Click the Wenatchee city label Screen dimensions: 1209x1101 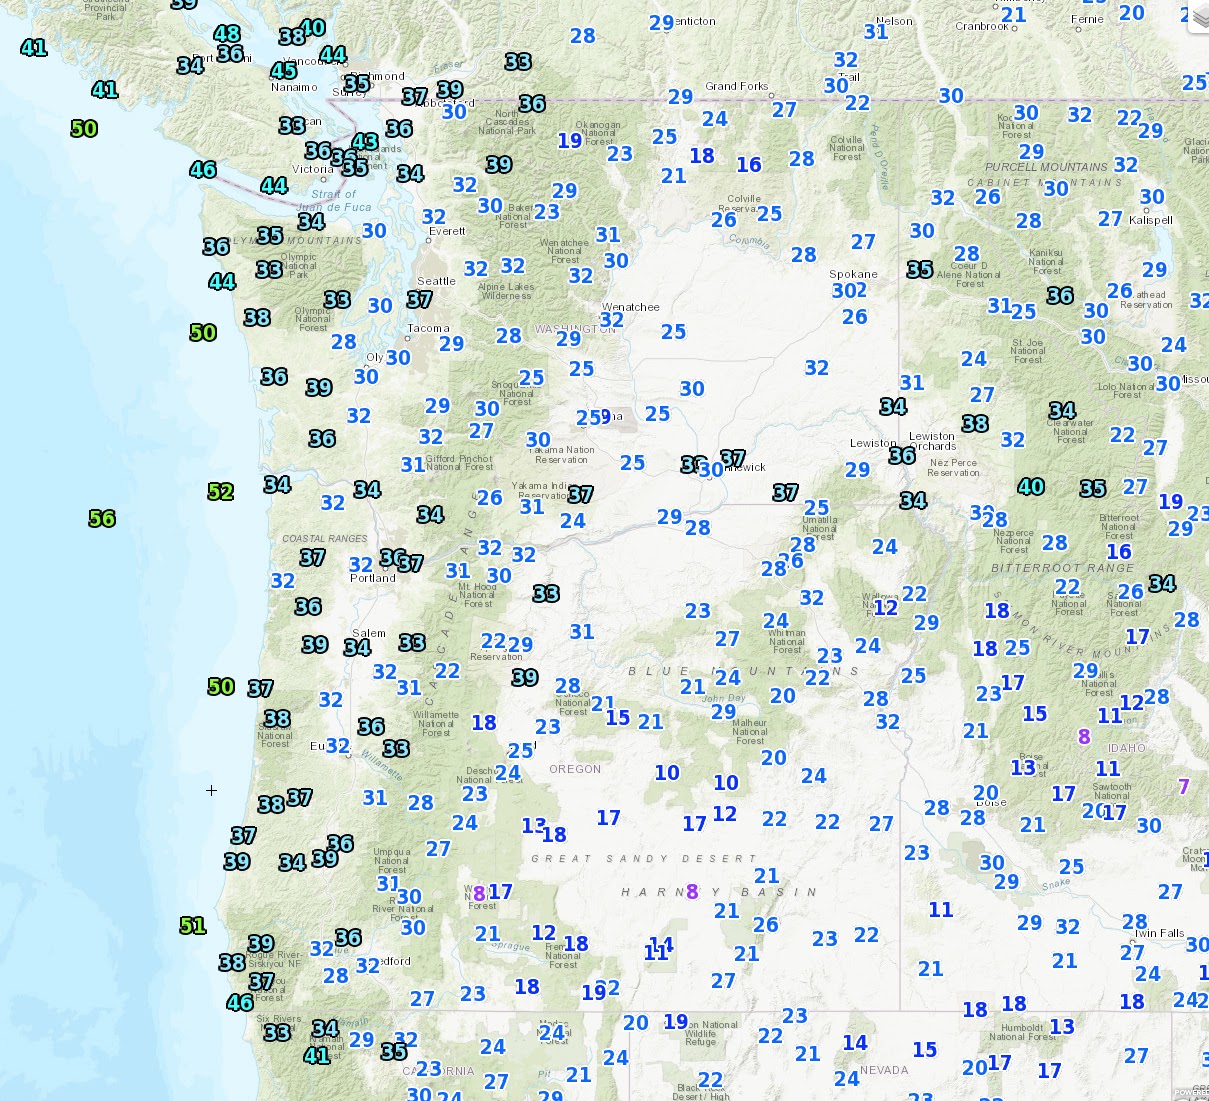[x=631, y=307]
